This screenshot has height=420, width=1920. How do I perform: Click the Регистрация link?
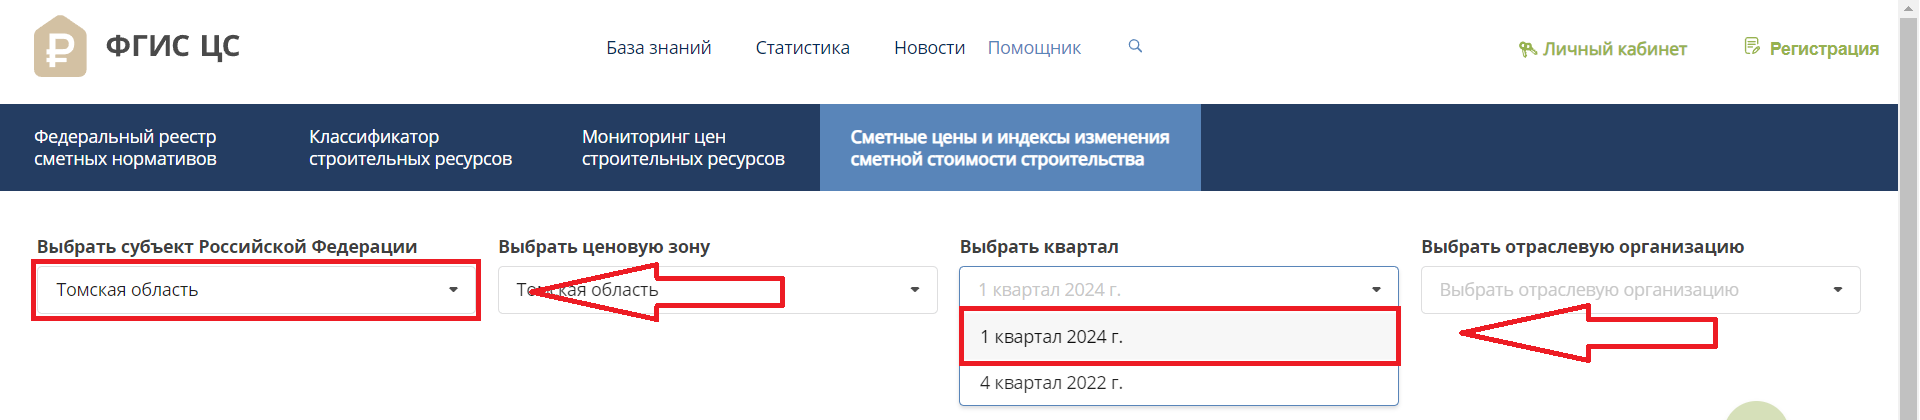tap(1824, 49)
